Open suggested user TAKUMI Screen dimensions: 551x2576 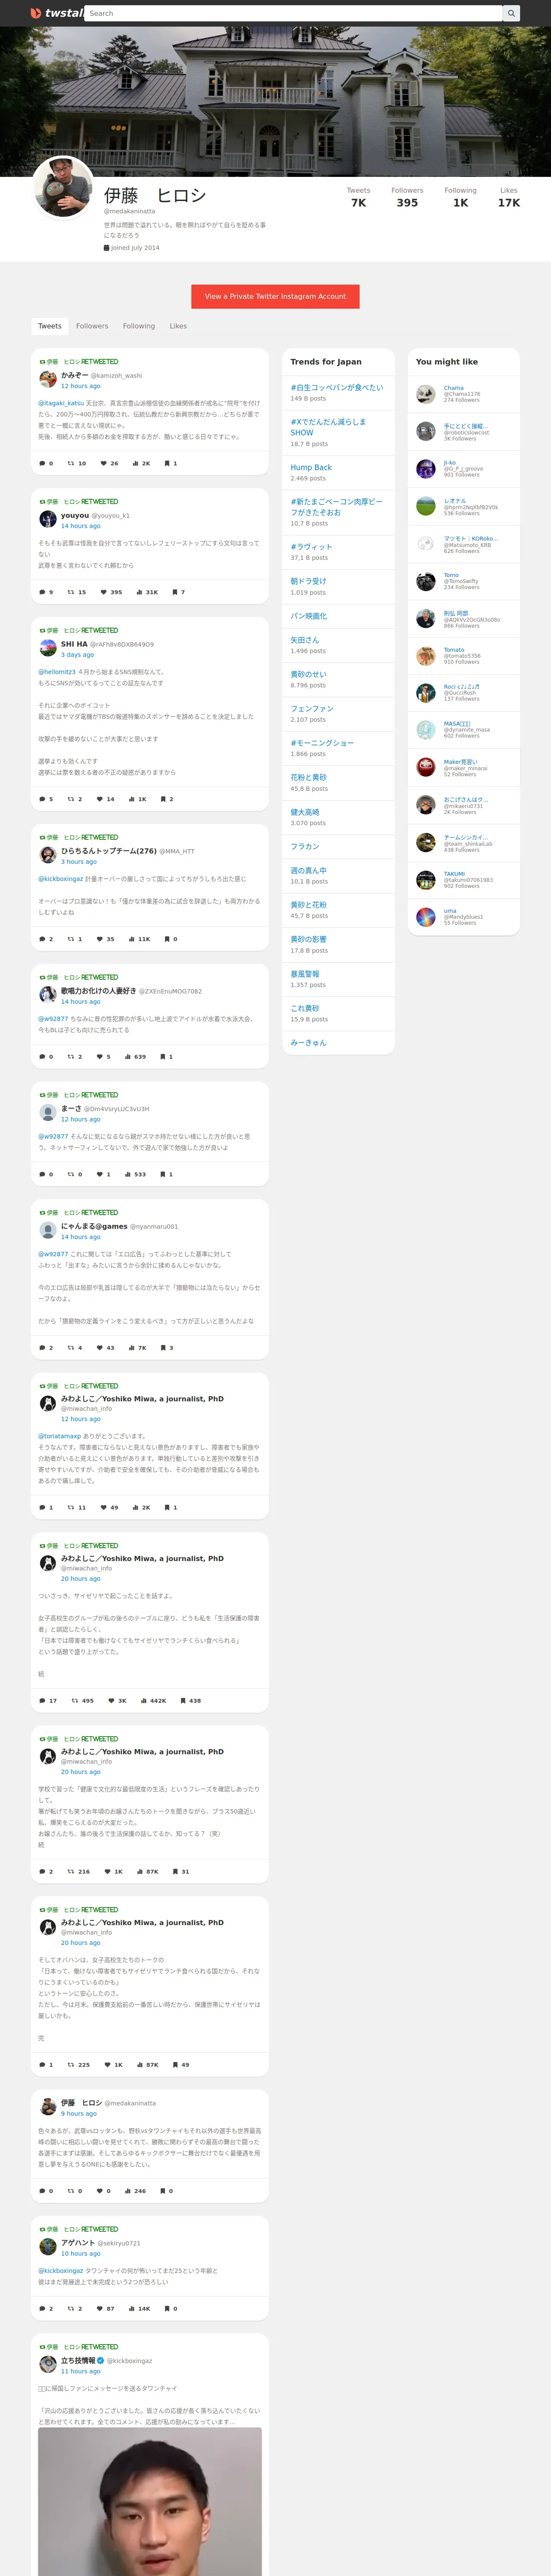[x=454, y=874]
